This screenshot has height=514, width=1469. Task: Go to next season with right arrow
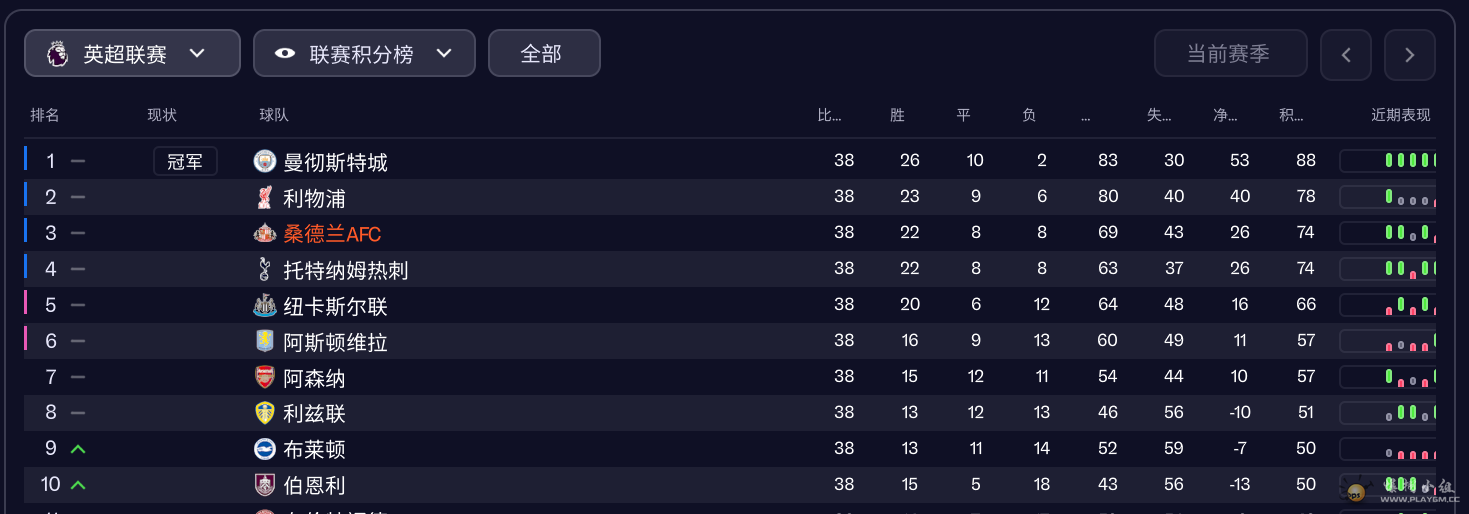(x=1409, y=55)
